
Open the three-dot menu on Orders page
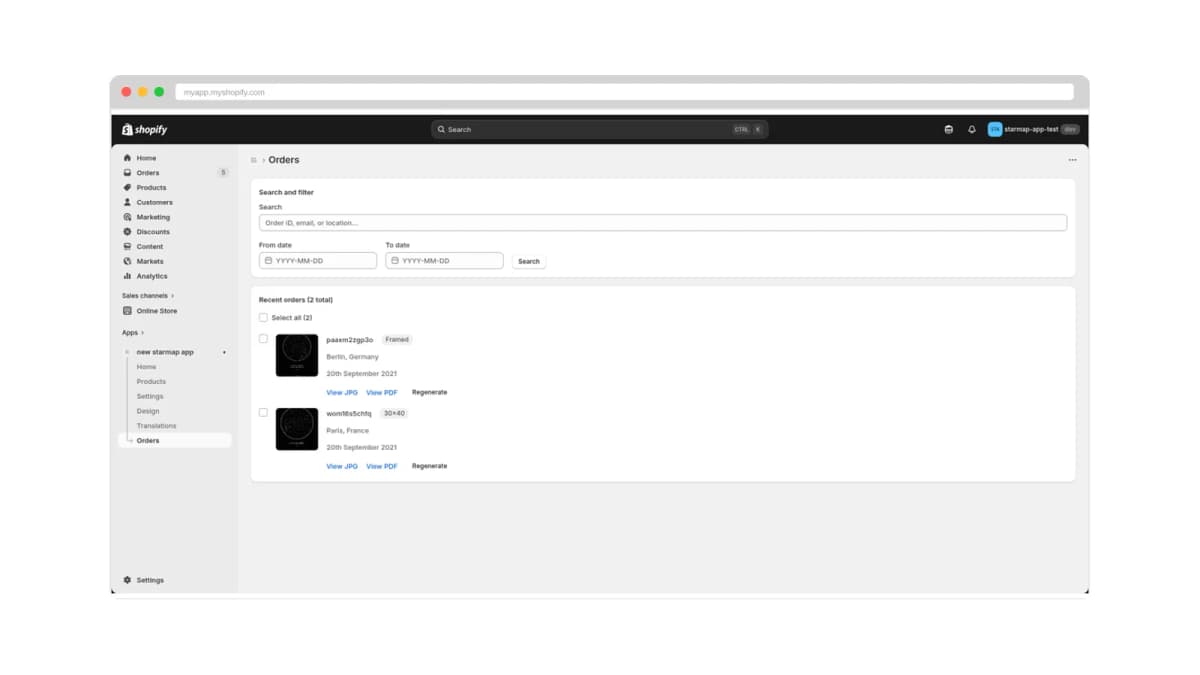click(1072, 160)
